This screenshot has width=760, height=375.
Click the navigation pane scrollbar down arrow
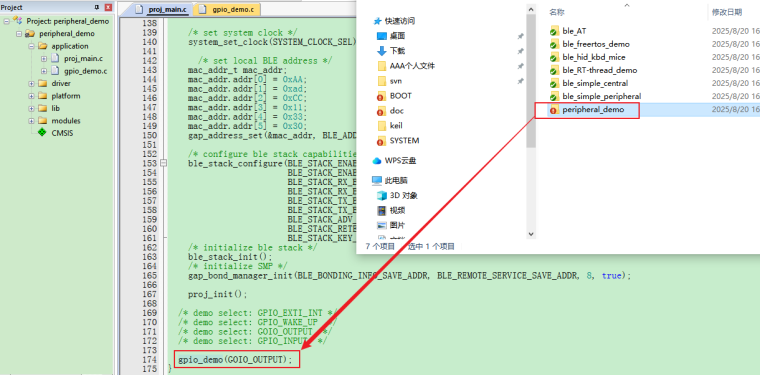(x=531, y=234)
